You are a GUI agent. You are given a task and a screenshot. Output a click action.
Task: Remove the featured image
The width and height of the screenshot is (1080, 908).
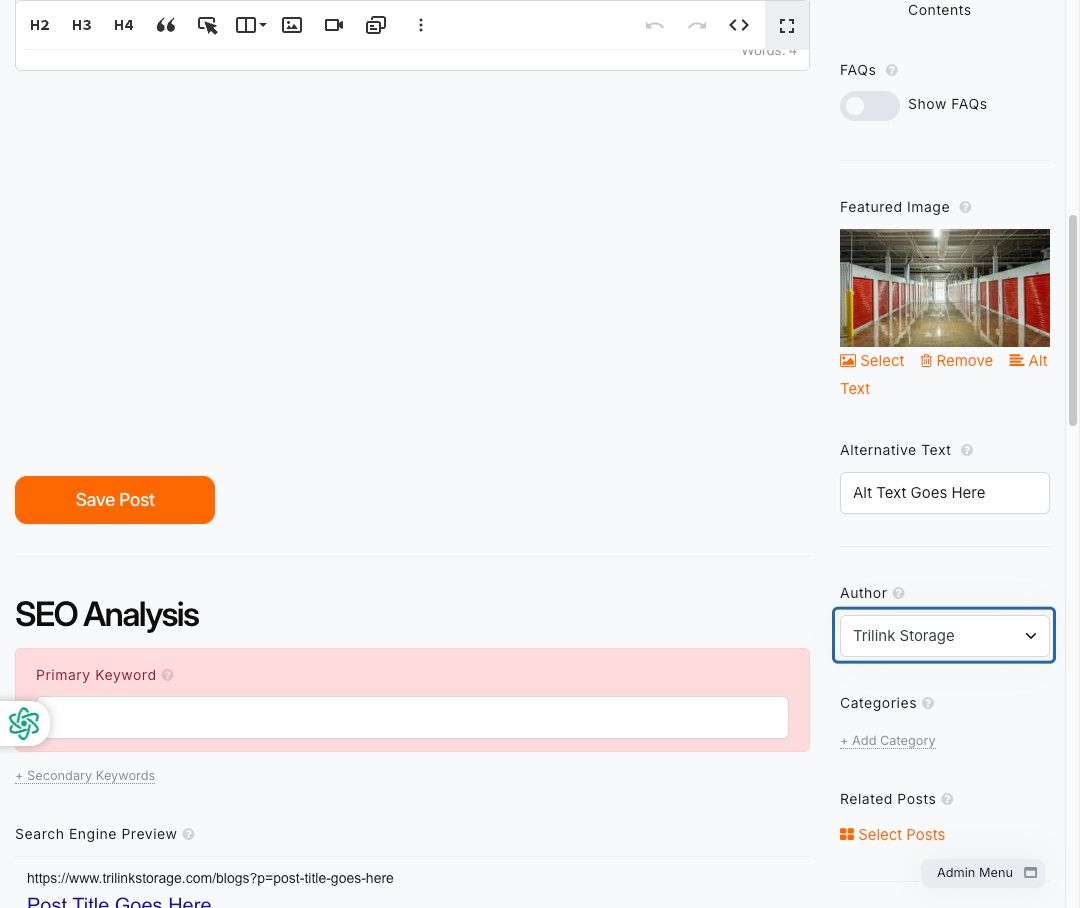point(957,361)
